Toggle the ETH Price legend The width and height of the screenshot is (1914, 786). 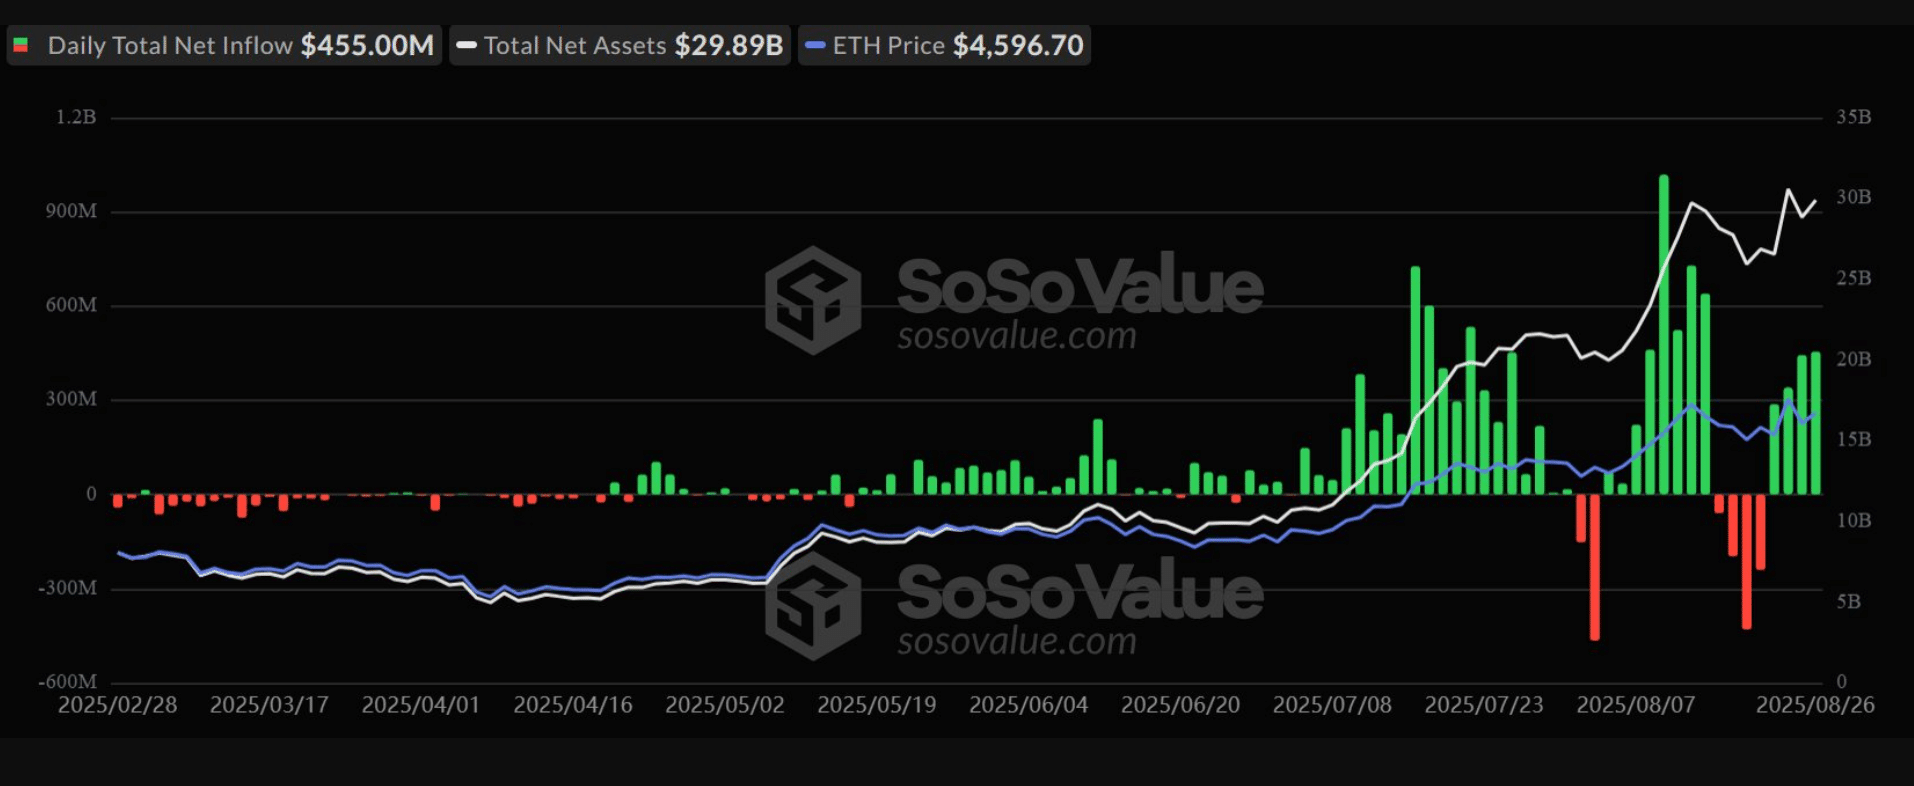tap(944, 46)
